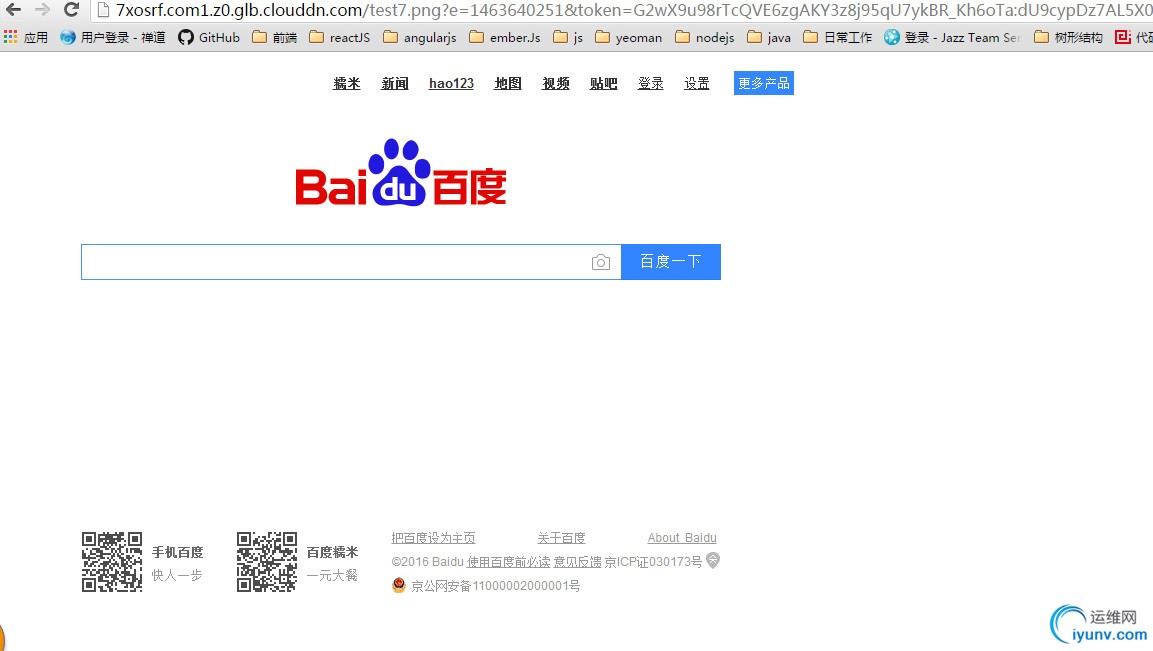Go back using the browser back arrow
The height and width of the screenshot is (651, 1153).
(x=13, y=10)
